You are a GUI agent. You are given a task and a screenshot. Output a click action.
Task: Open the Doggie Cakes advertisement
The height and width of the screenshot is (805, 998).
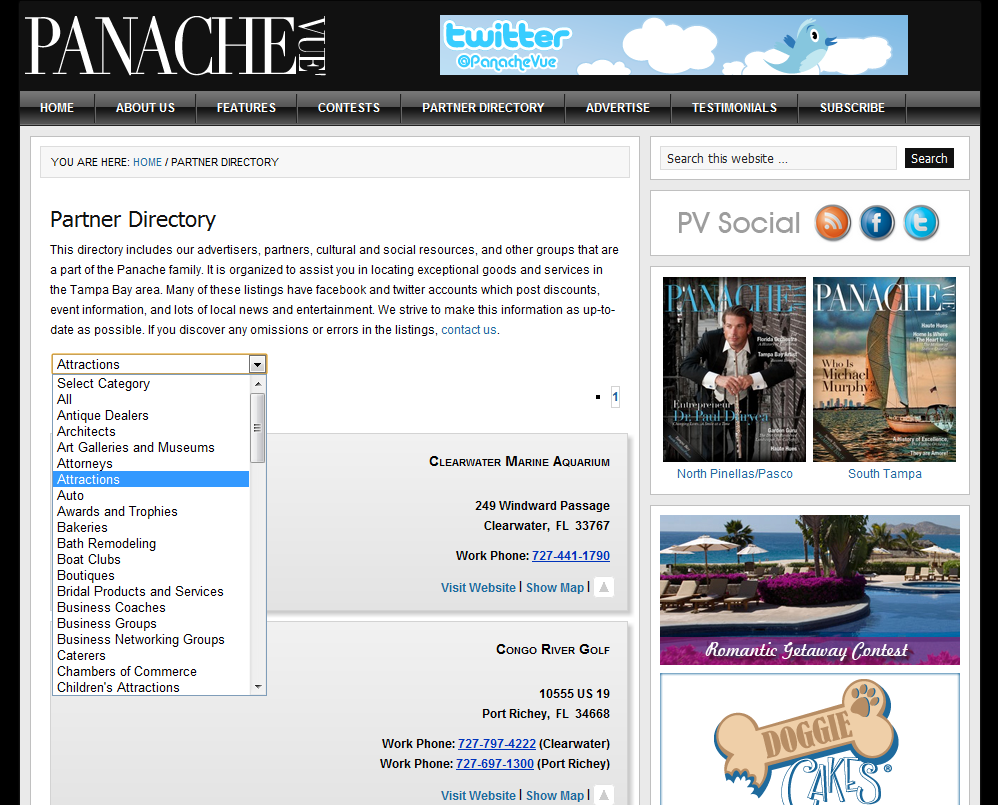pyautogui.click(x=810, y=740)
